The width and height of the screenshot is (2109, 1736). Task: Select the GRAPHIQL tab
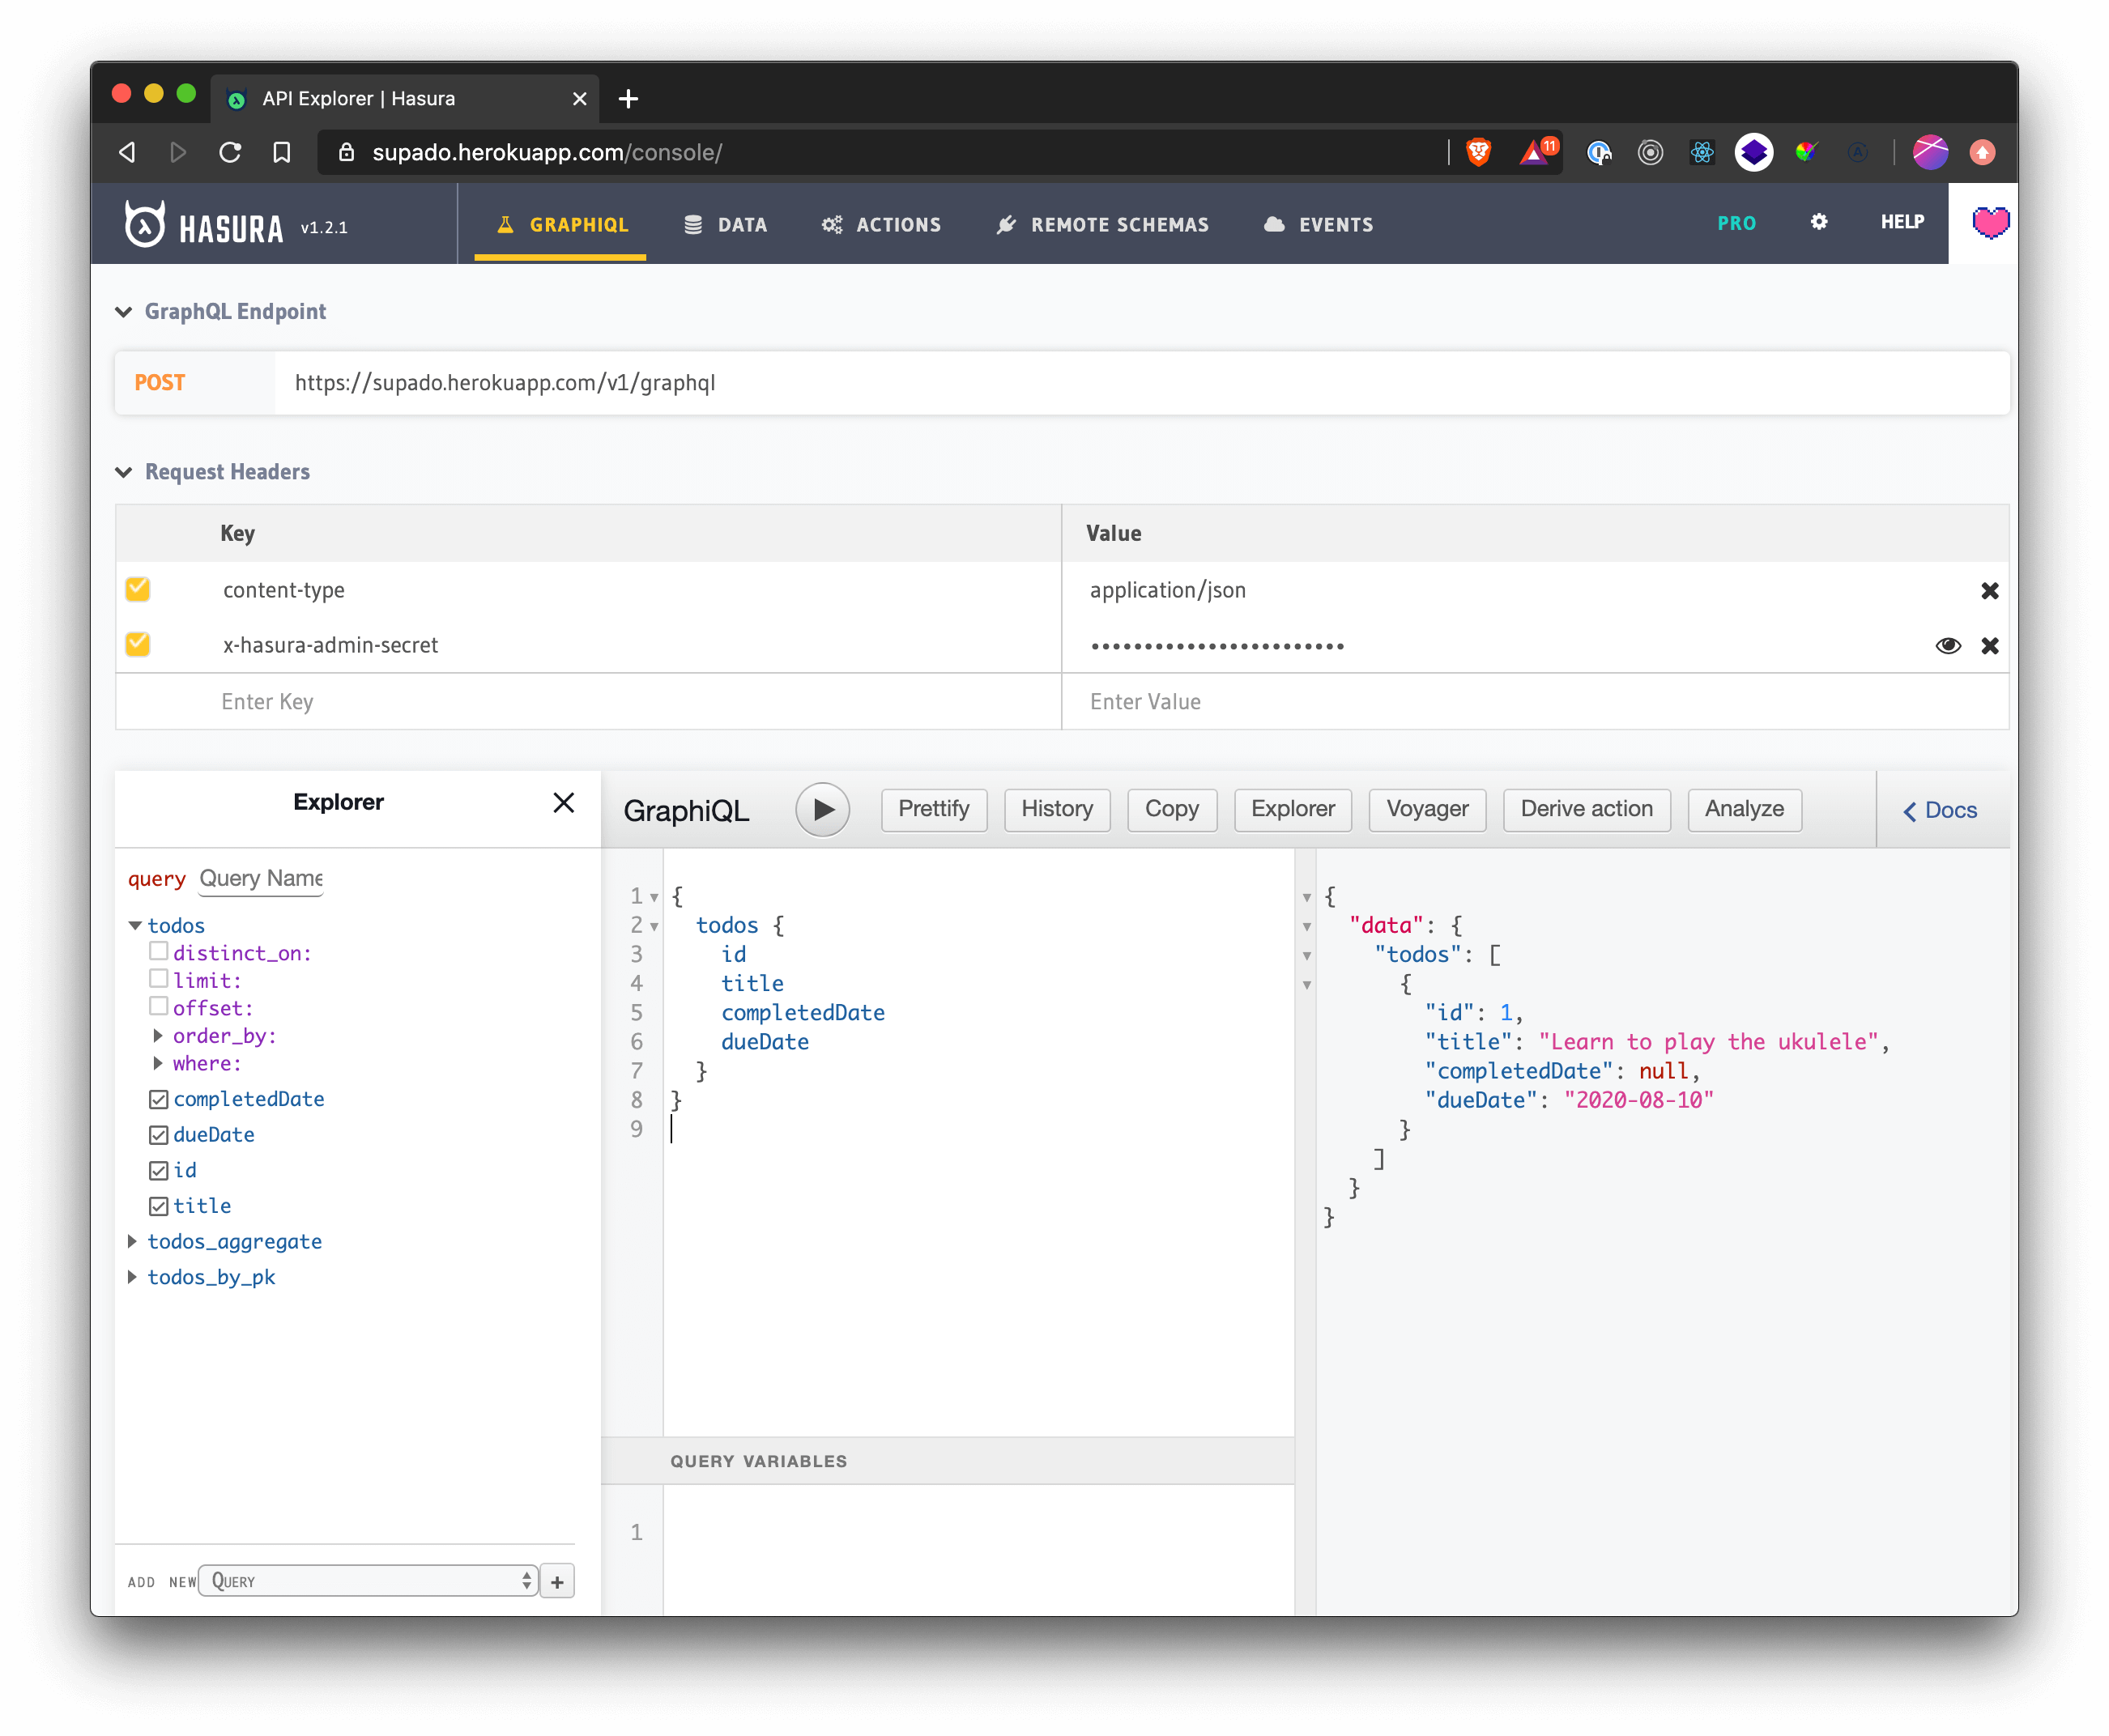click(x=564, y=224)
